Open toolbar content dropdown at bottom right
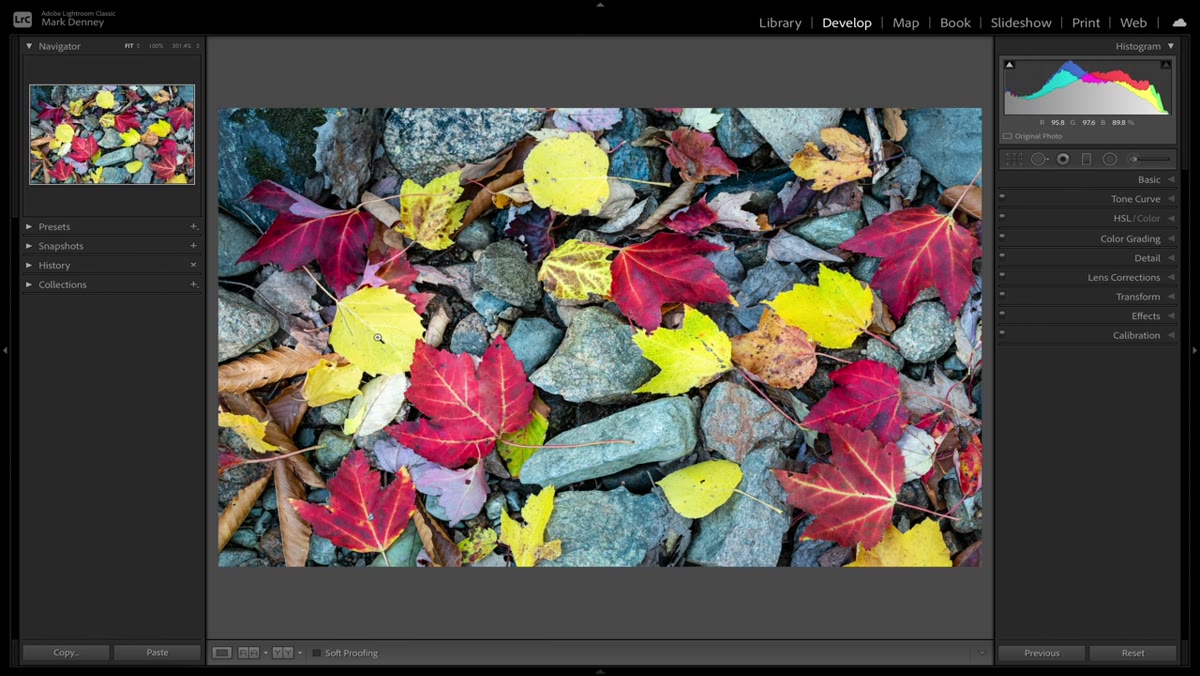This screenshot has width=1200, height=676. tap(981, 653)
